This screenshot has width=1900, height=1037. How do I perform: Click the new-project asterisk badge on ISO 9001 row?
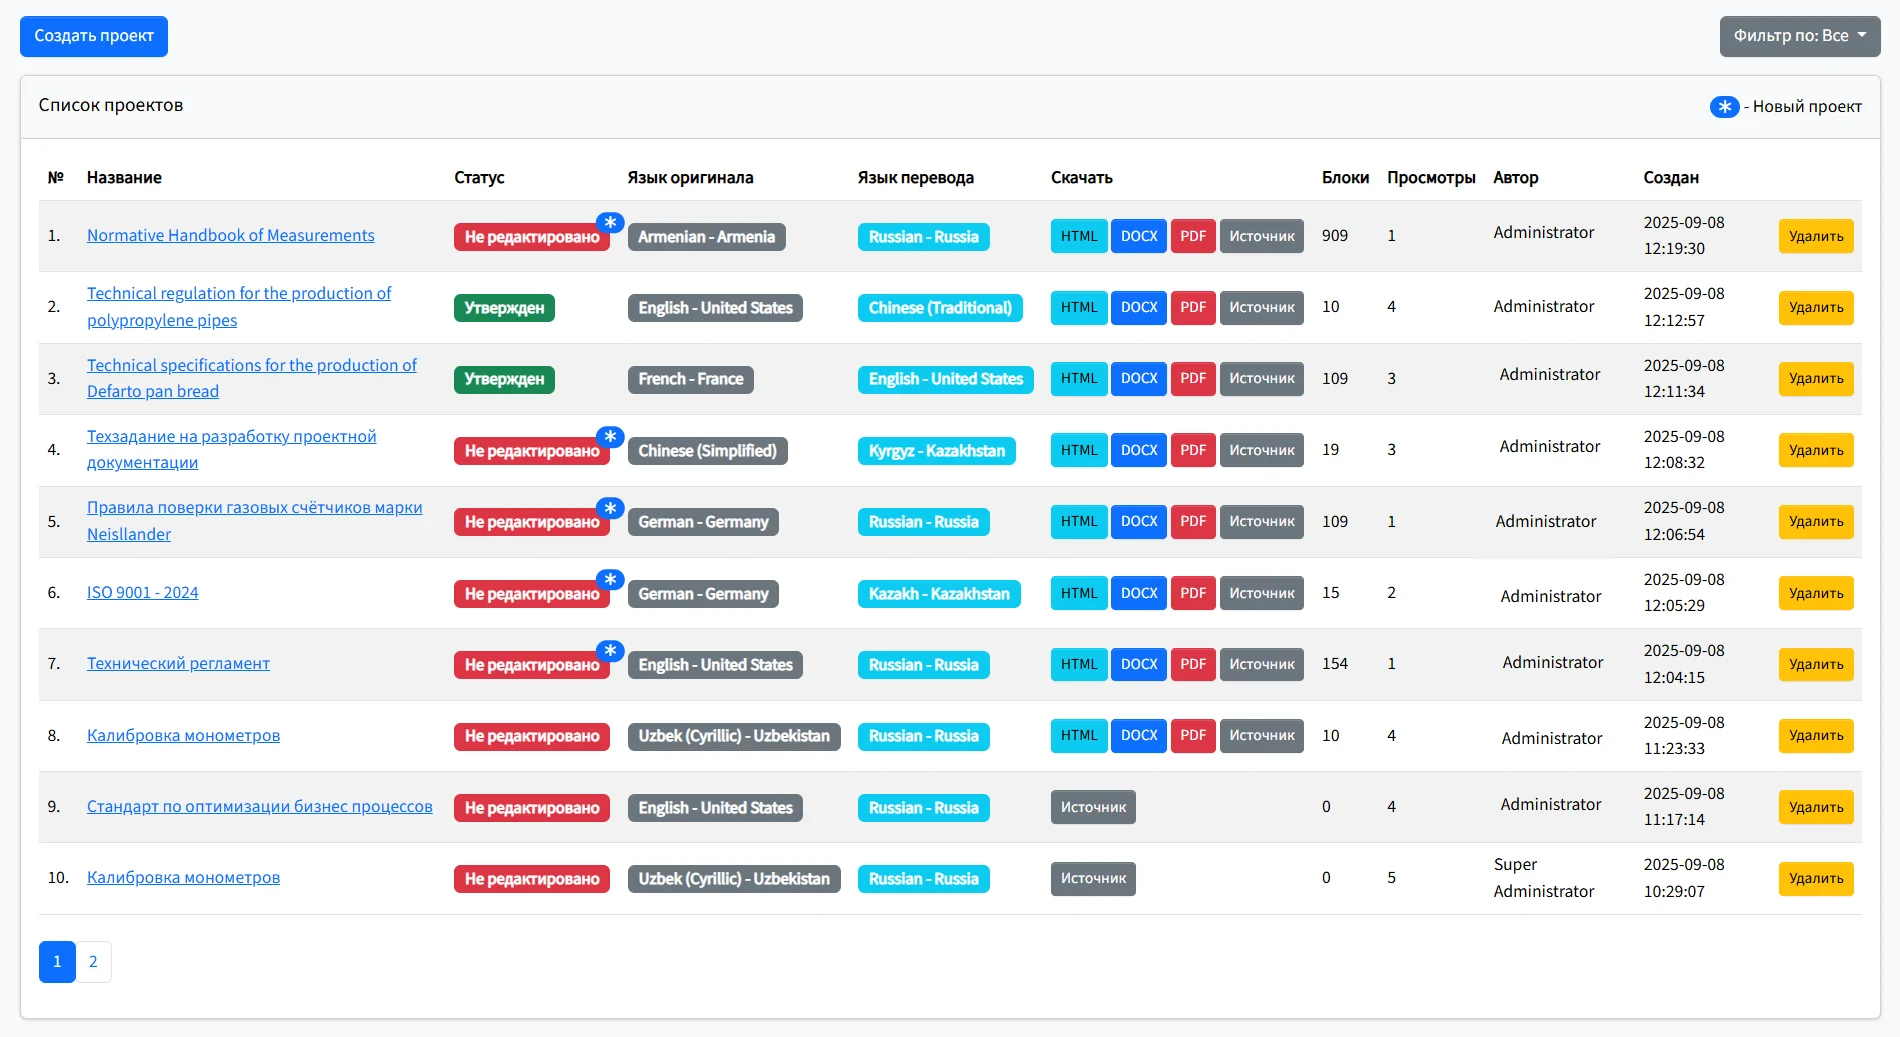tap(610, 580)
